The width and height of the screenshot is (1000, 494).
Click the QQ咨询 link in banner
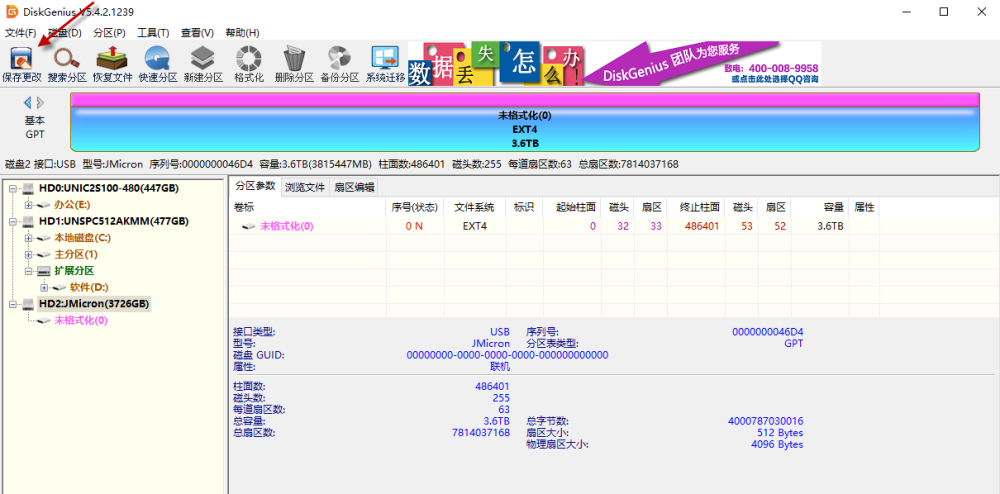(x=775, y=79)
